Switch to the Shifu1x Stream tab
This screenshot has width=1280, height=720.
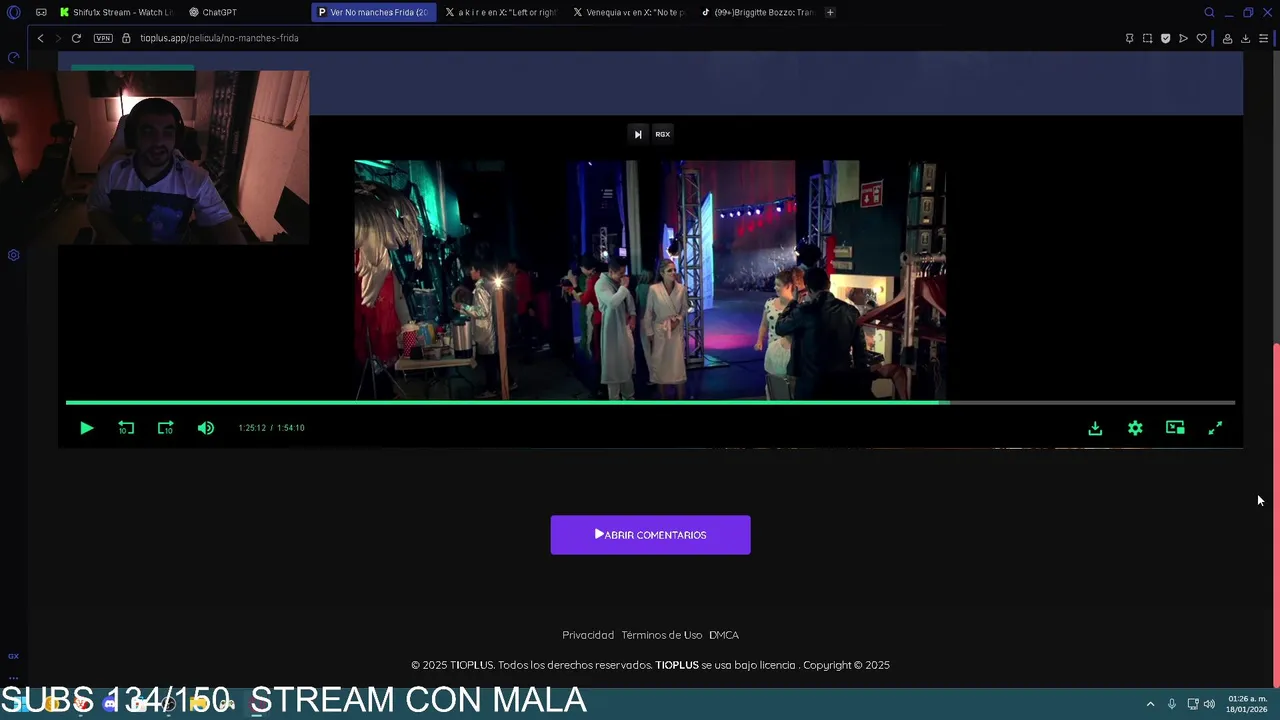tap(116, 12)
